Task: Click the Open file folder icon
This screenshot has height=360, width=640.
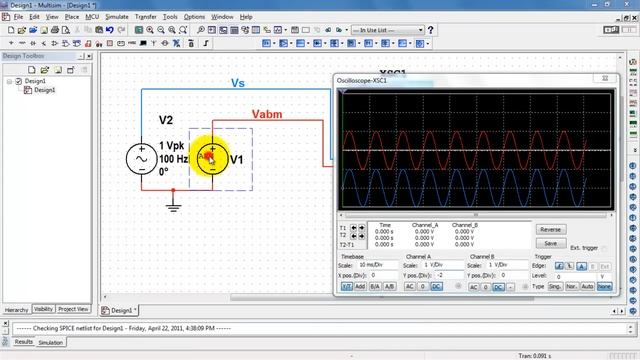Action: [22, 30]
